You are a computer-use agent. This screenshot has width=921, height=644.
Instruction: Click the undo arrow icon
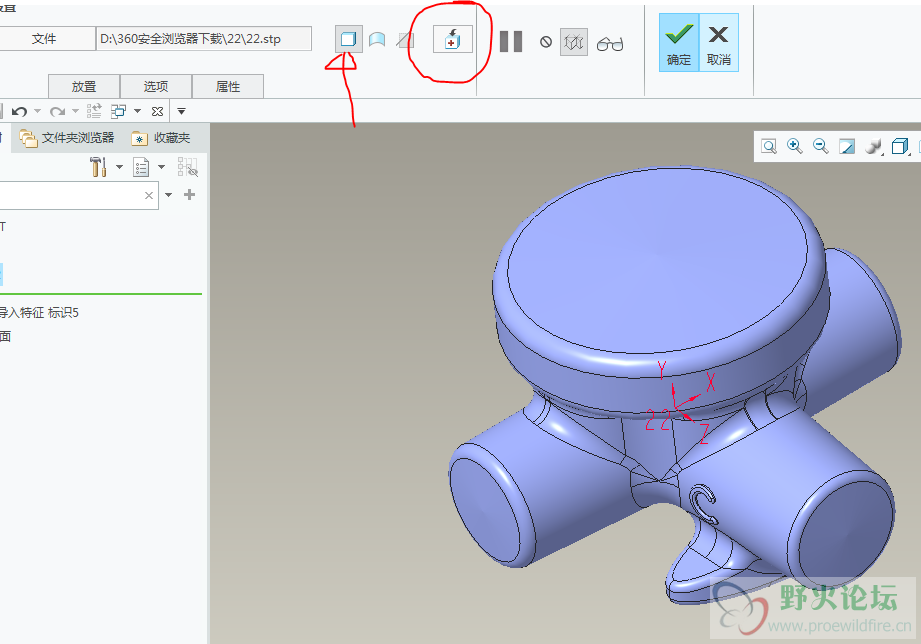coord(19,111)
